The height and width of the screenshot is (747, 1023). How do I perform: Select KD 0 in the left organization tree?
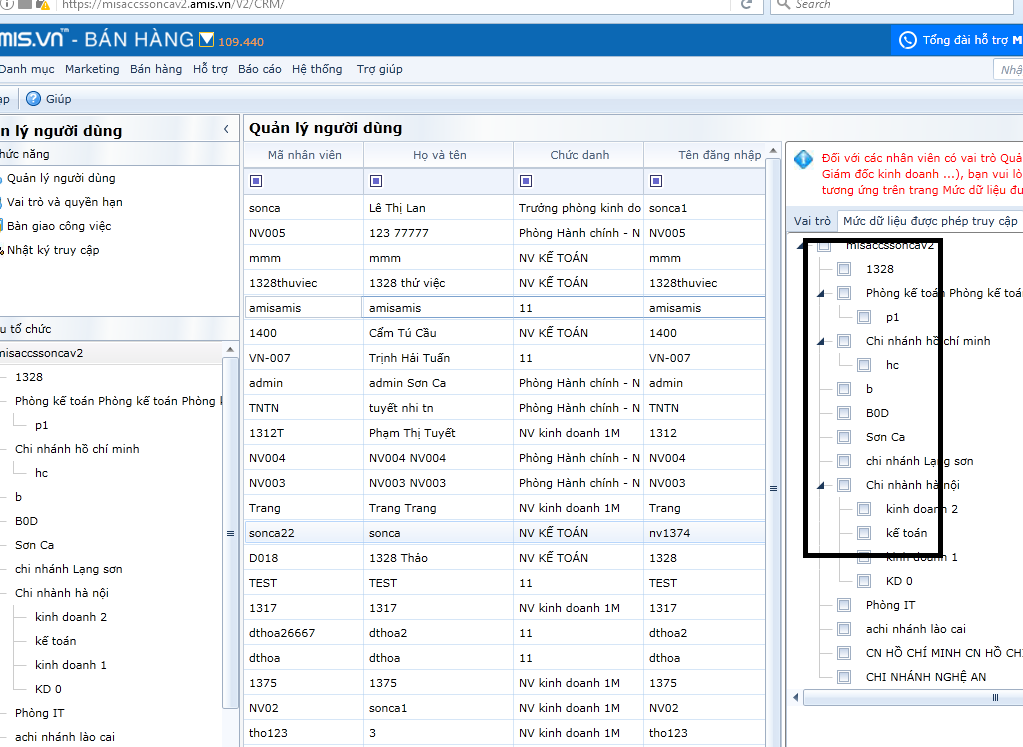[x=48, y=689]
